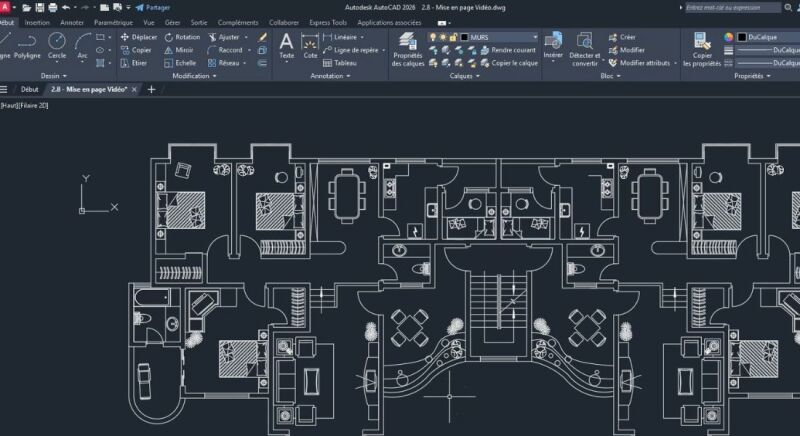The width and height of the screenshot is (800, 436).
Task: Select the Cote dimension tool
Action: 310,46
